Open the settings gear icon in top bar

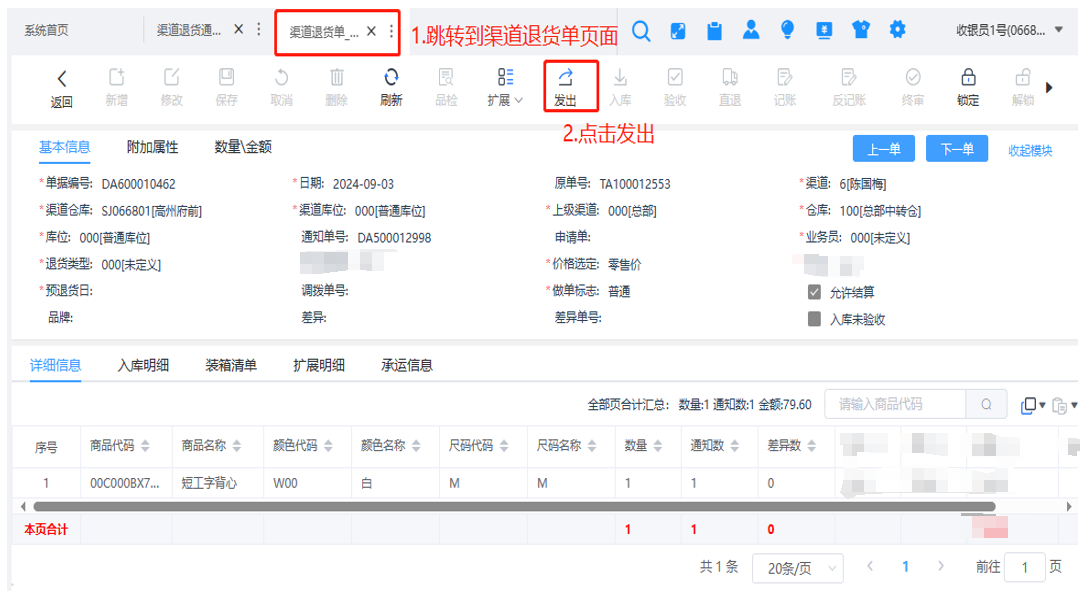tap(897, 31)
